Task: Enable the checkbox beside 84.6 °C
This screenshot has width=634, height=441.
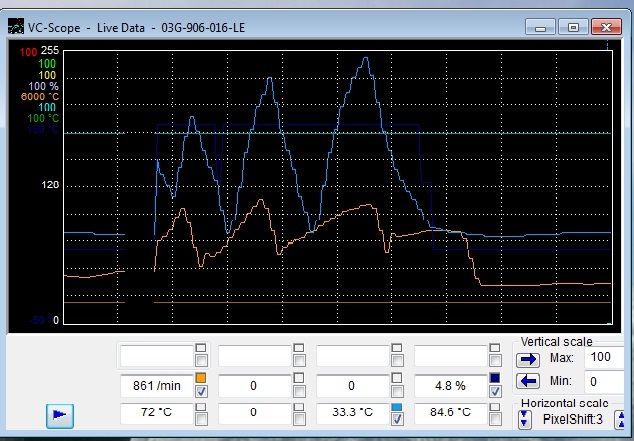Action: point(495,420)
